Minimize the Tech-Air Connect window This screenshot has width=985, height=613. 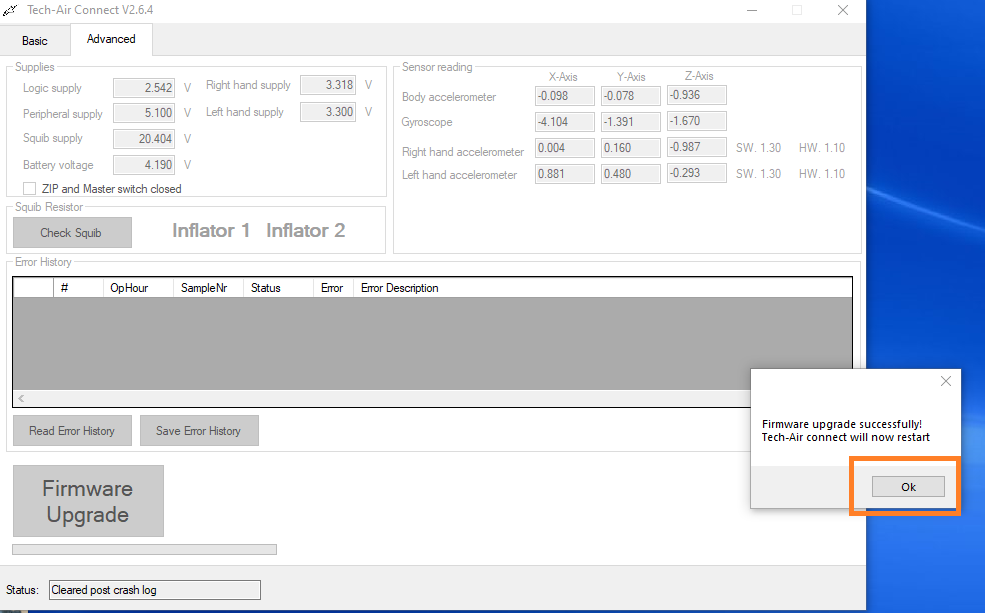(752, 10)
